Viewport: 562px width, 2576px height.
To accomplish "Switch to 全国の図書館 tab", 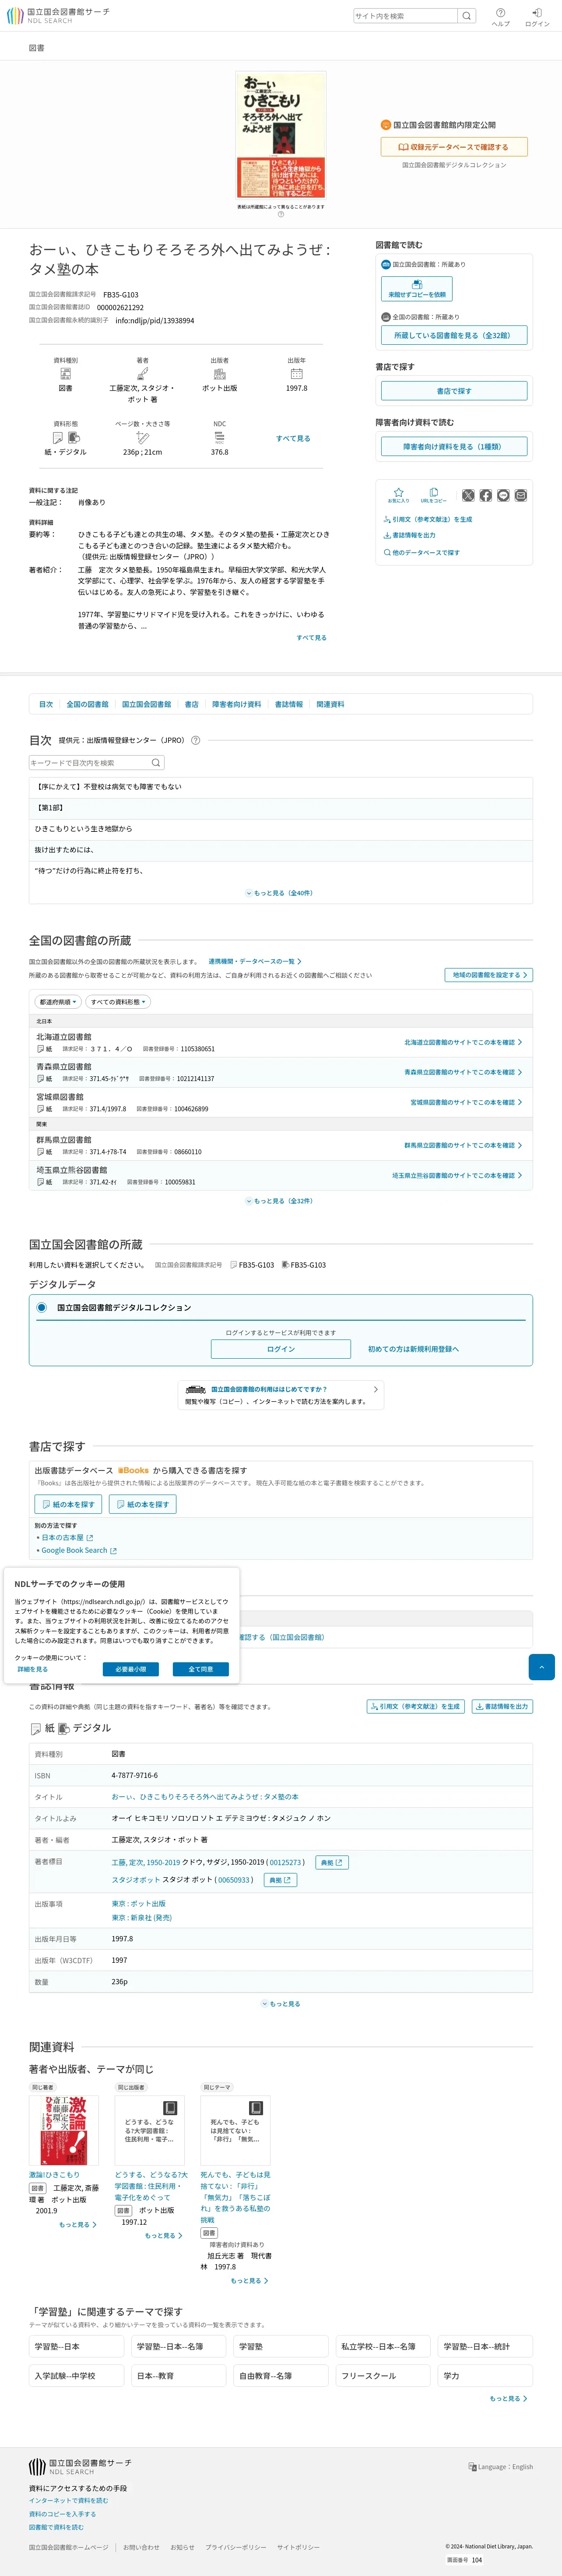I will coord(87,704).
